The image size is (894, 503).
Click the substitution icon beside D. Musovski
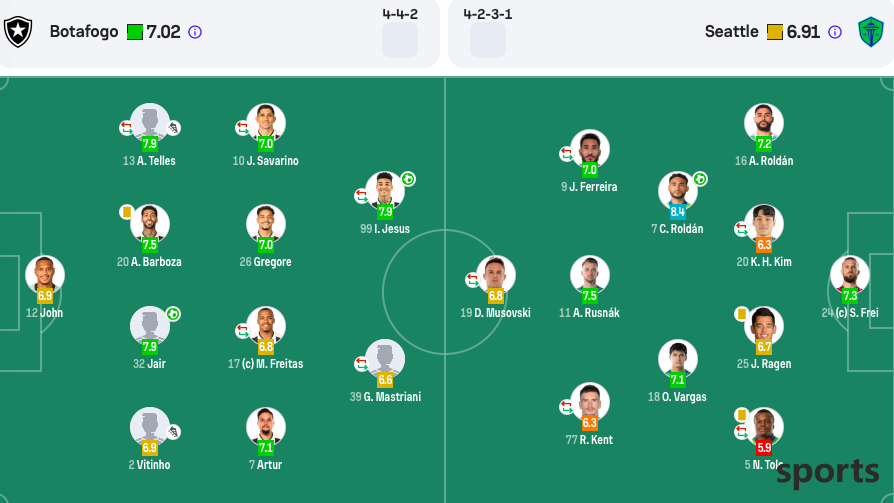[x=472, y=279]
